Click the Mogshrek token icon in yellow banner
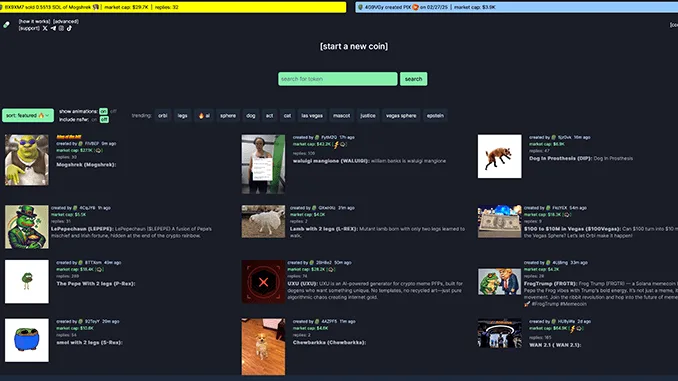 click(96, 7)
